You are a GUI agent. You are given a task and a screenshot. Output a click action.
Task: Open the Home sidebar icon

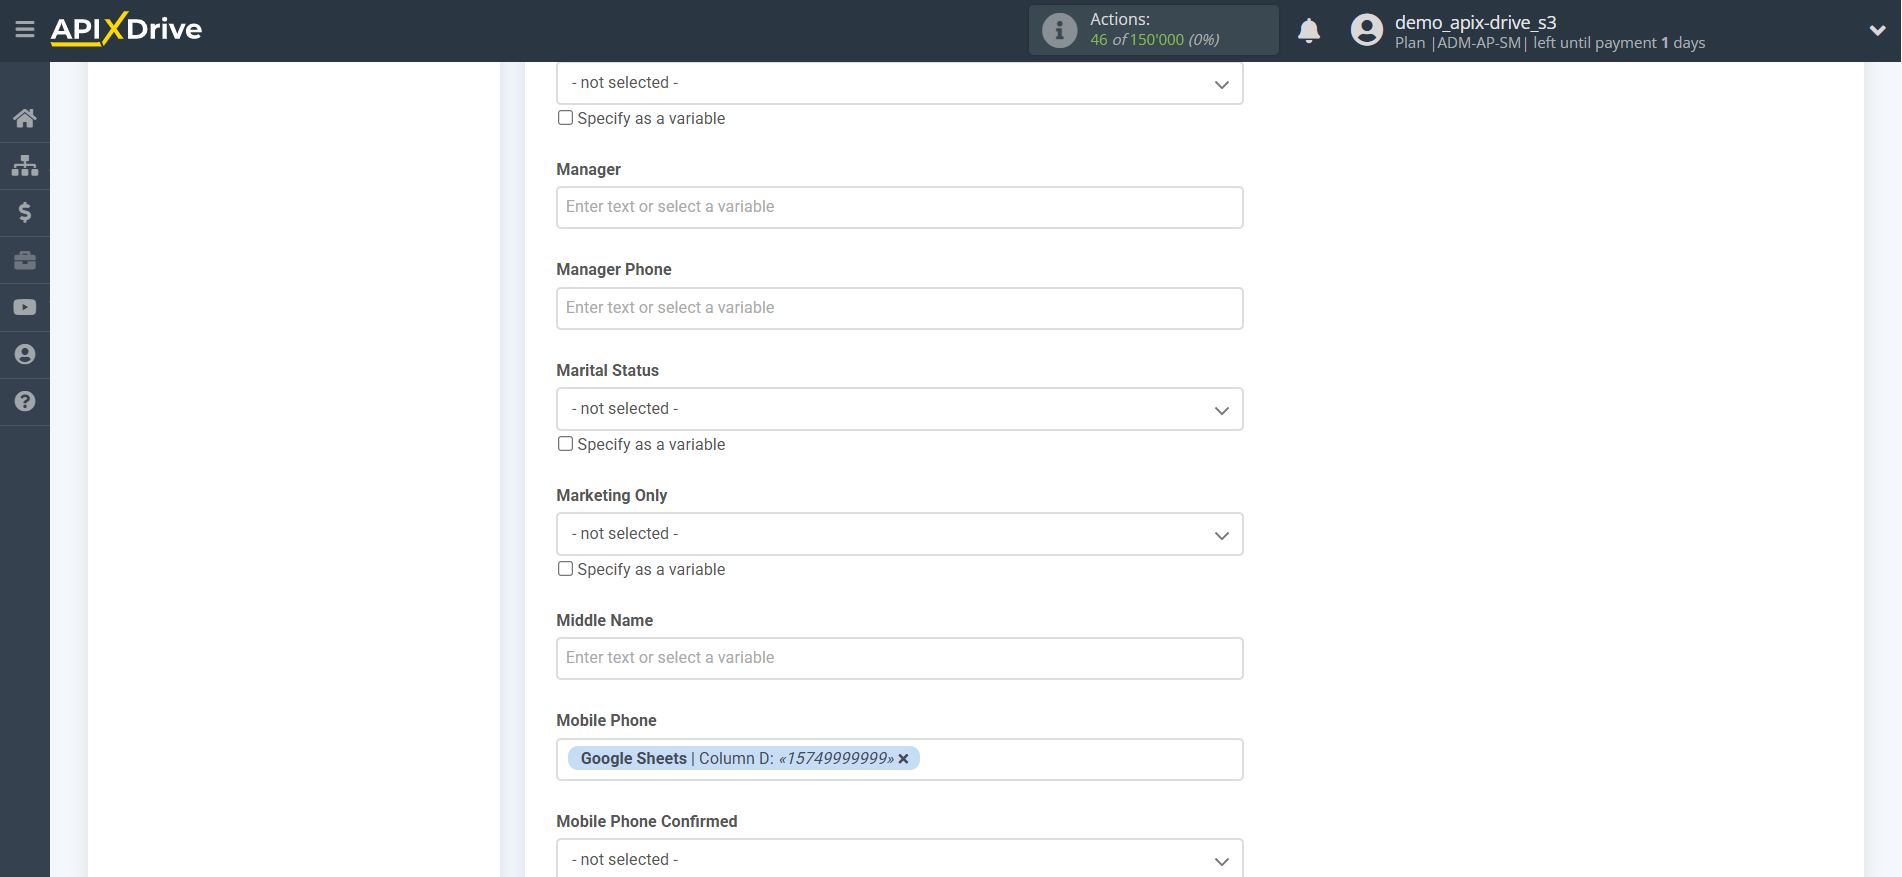coord(25,118)
